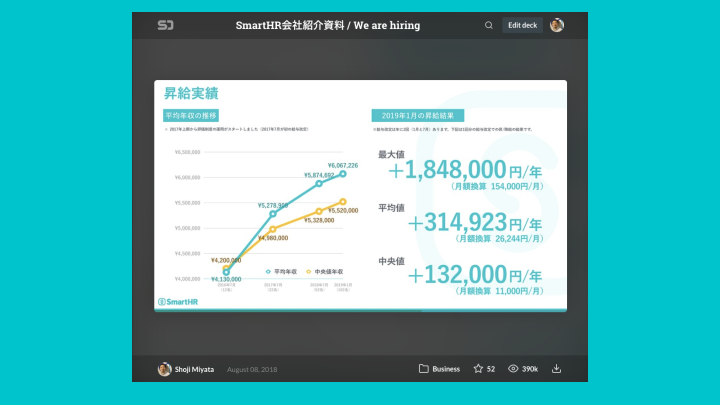Screen dimensions: 720x405
Task: Click the +132,000 median value
Action: (x=457, y=275)
